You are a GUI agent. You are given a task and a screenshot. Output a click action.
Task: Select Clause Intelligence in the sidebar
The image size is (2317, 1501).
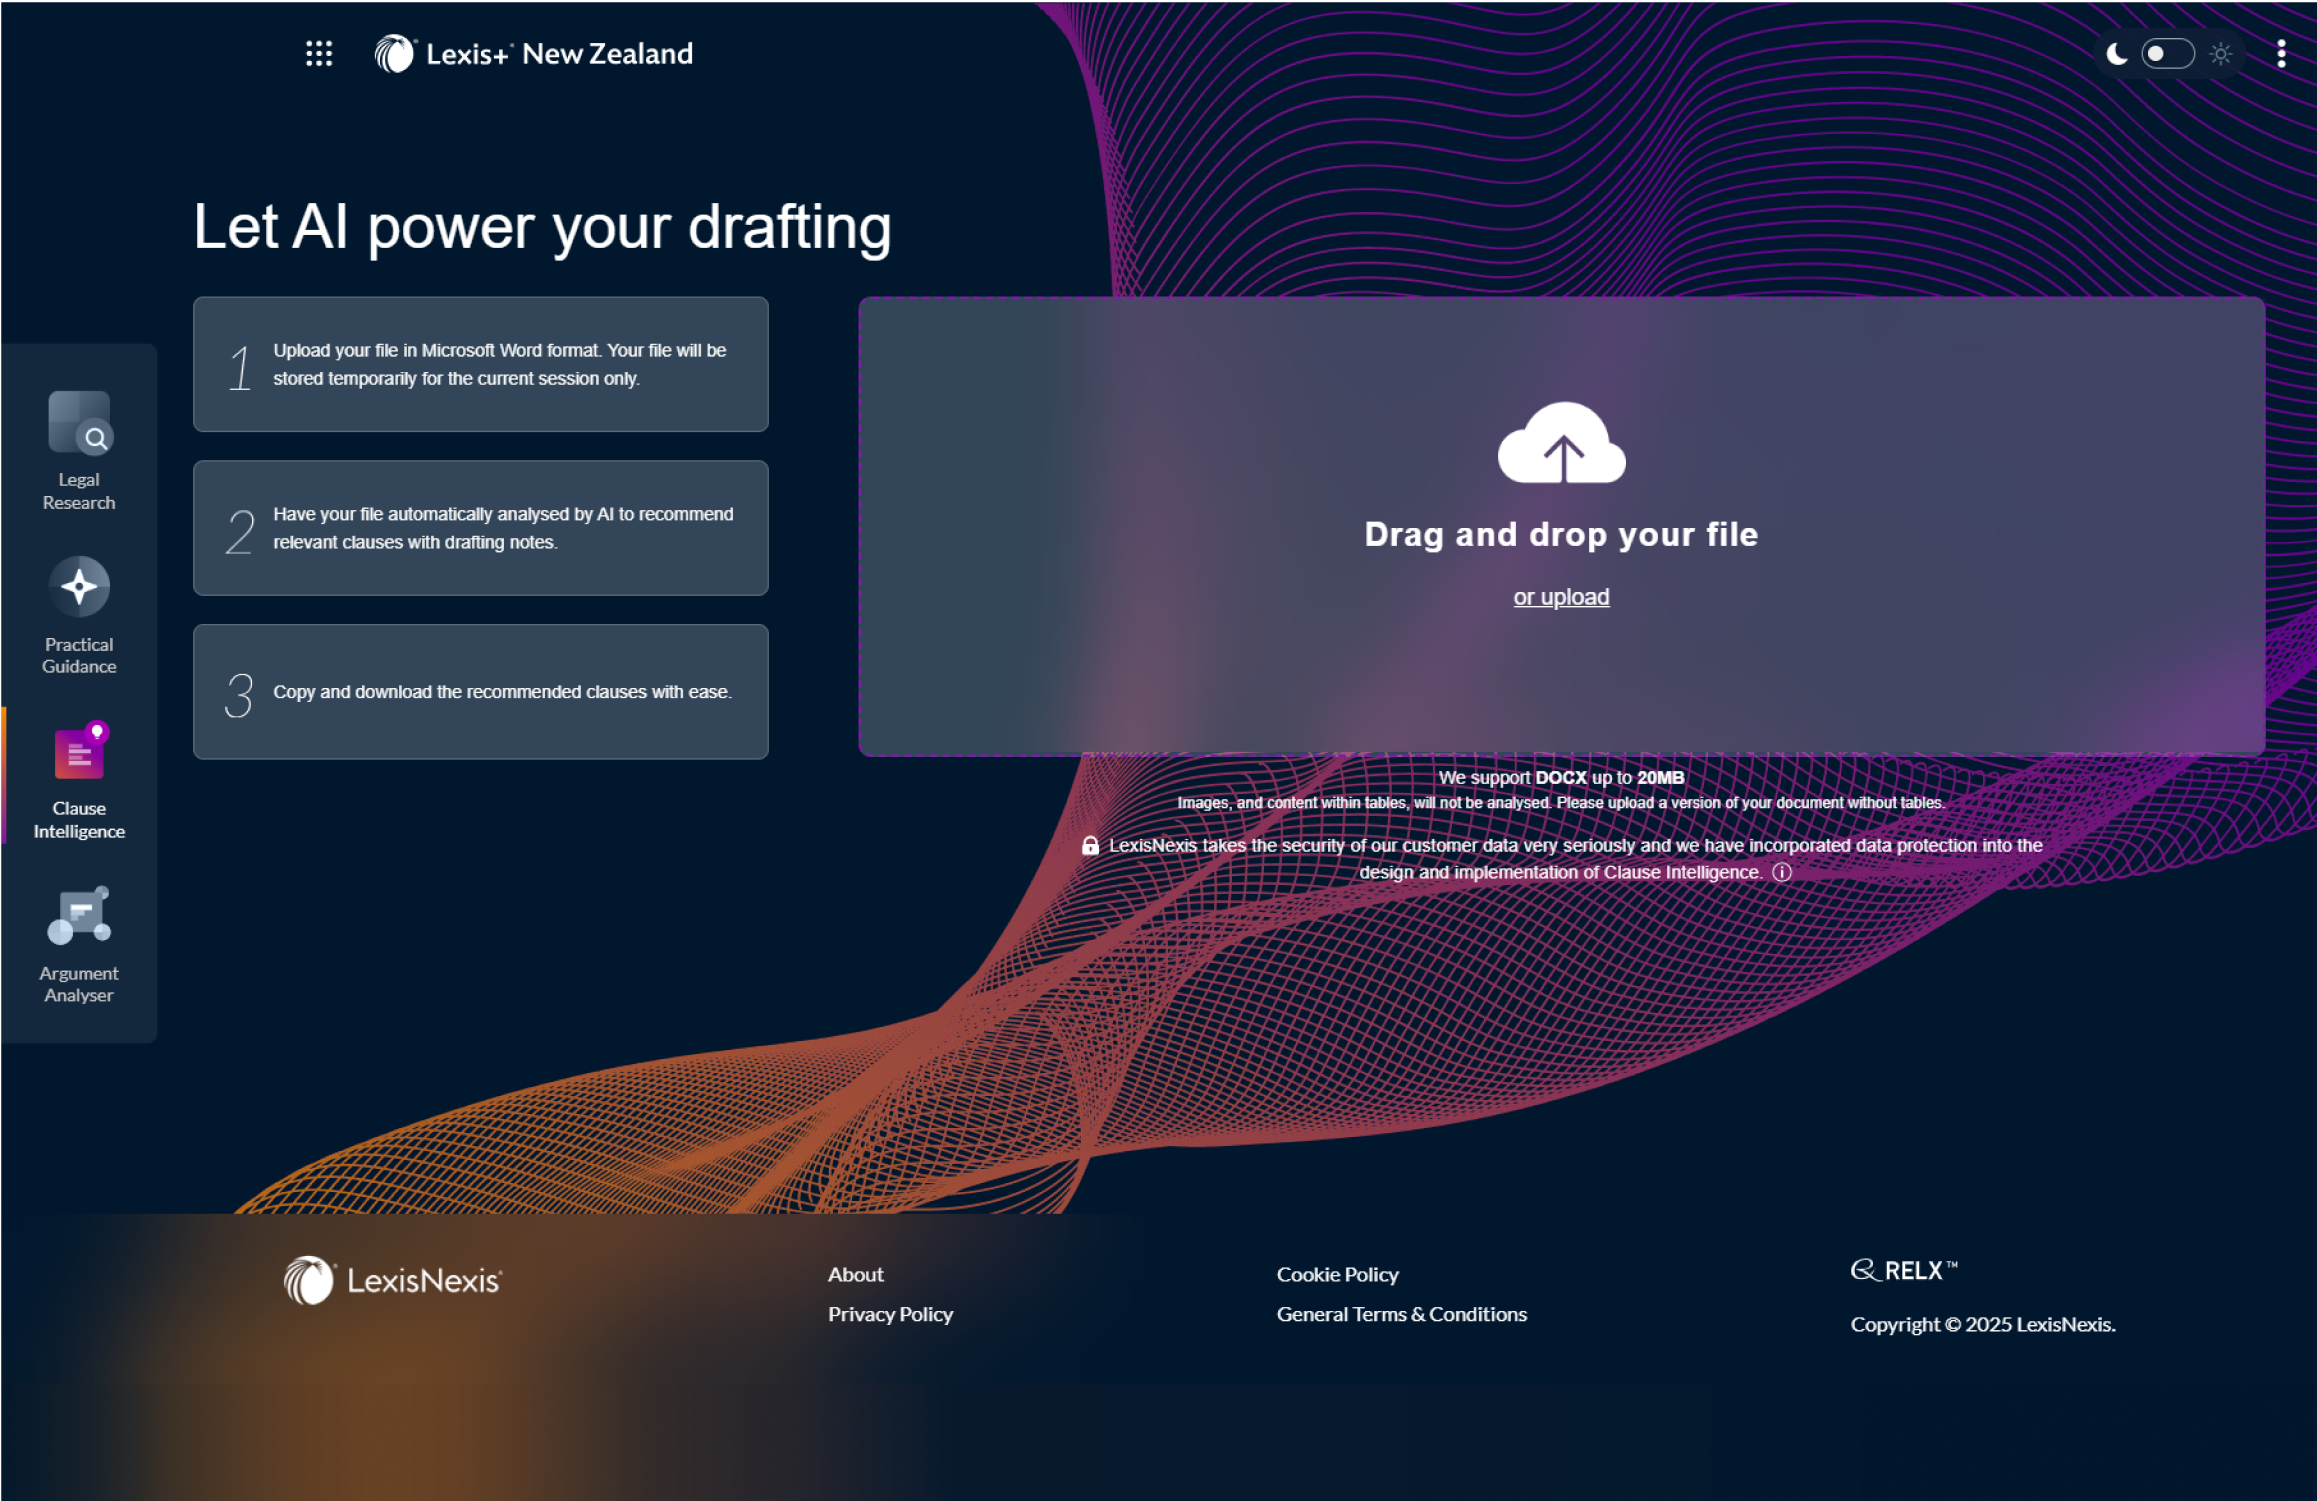click(79, 781)
